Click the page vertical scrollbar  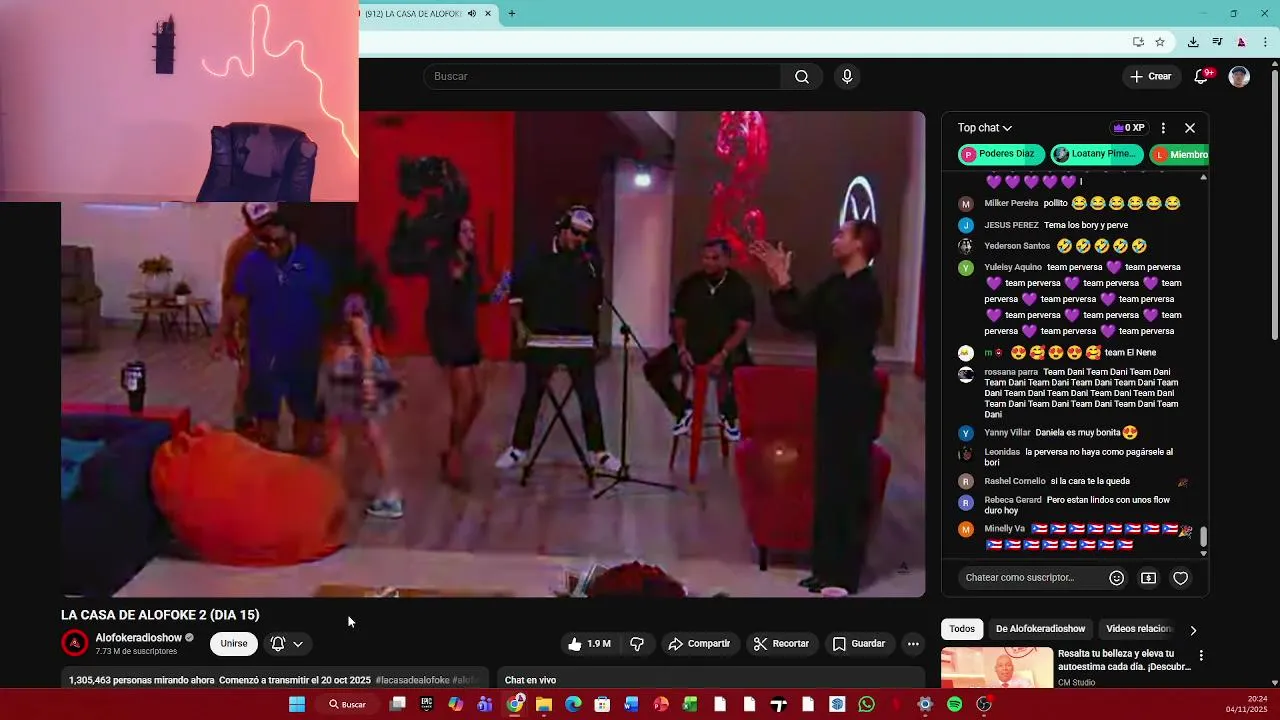pos(1275,205)
